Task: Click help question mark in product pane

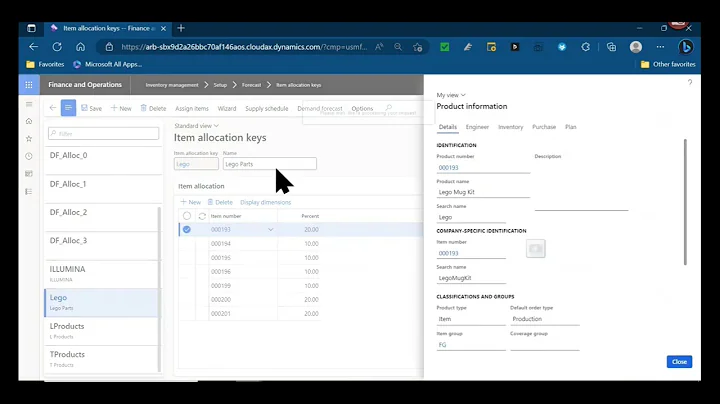Action: click(690, 82)
